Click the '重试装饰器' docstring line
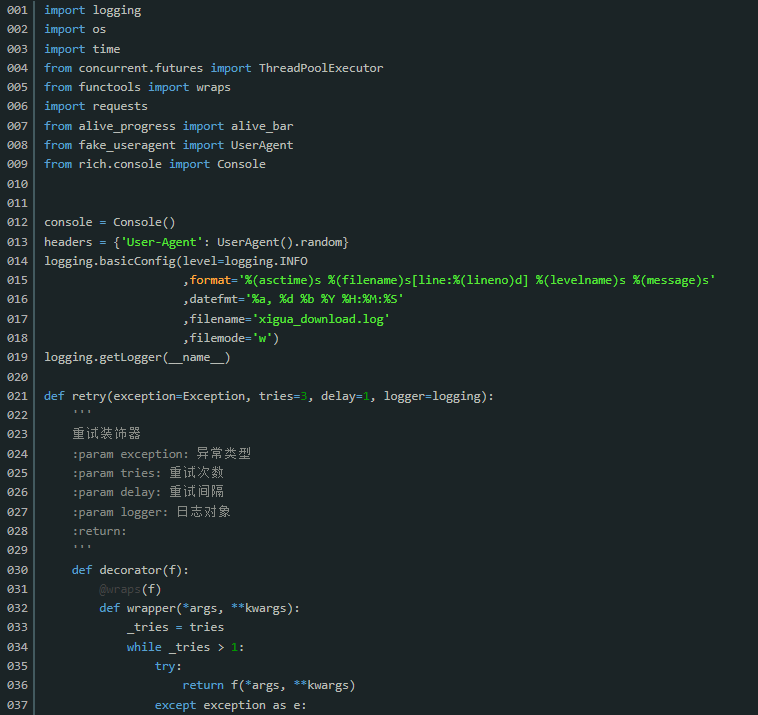Viewport: 758px width, 715px height. pyautogui.click(x=106, y=434)
